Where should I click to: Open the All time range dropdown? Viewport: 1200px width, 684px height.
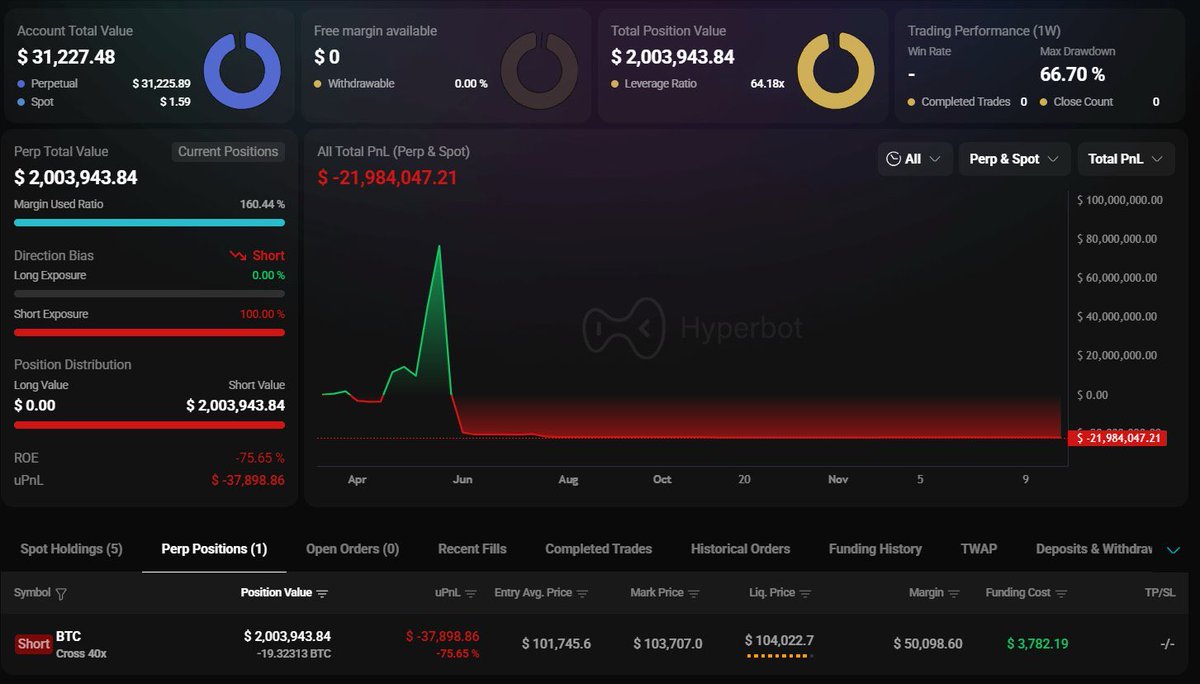point(915,158)
